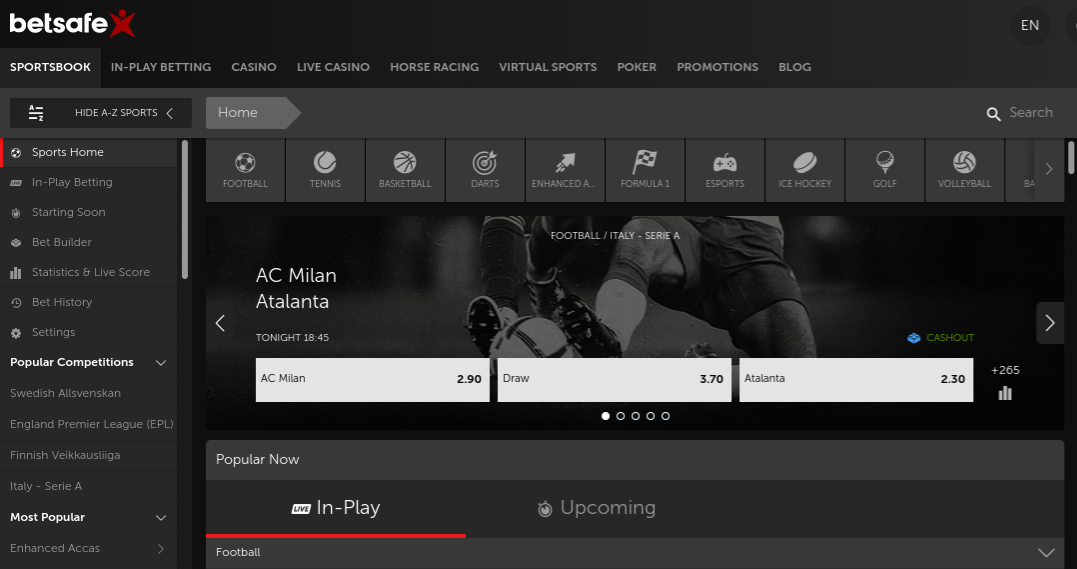1077x569 pixels.
Task: Click the A-Z sort icon
Action: click(36, 113)
